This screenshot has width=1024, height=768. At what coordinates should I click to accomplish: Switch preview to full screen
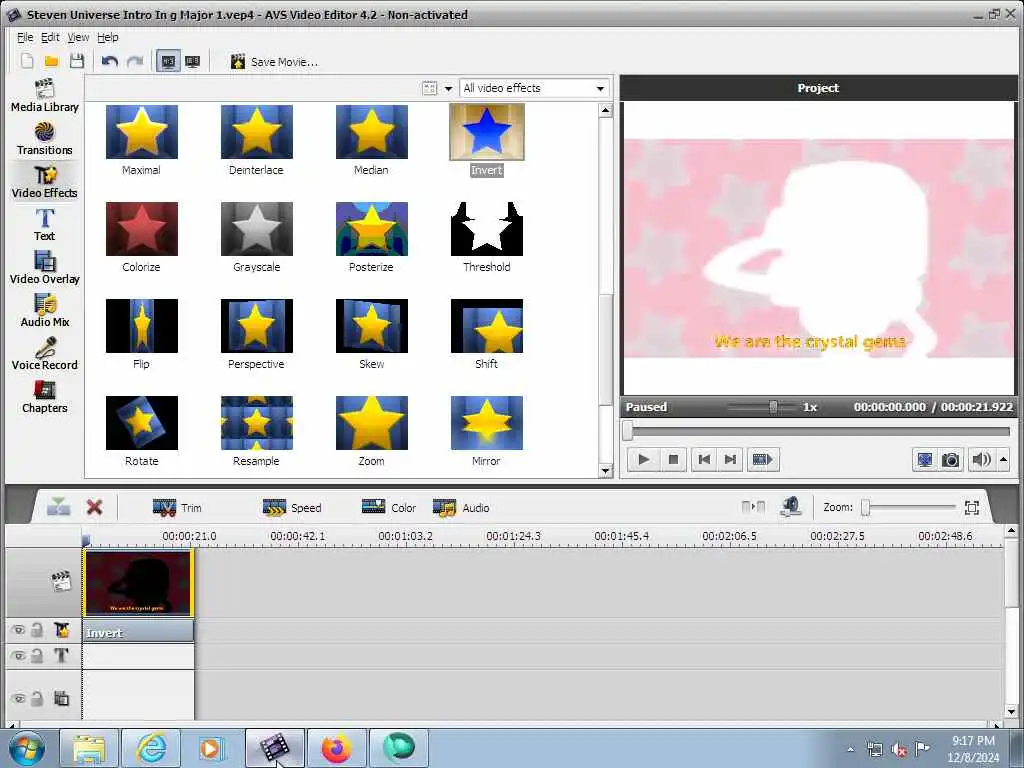coord(925,460)
